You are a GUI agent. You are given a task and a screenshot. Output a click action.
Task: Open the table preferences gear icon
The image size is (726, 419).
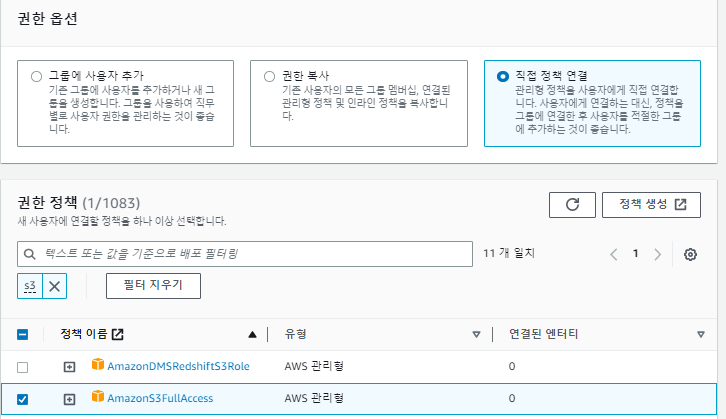pyautogui.click(x=690, y=254)
